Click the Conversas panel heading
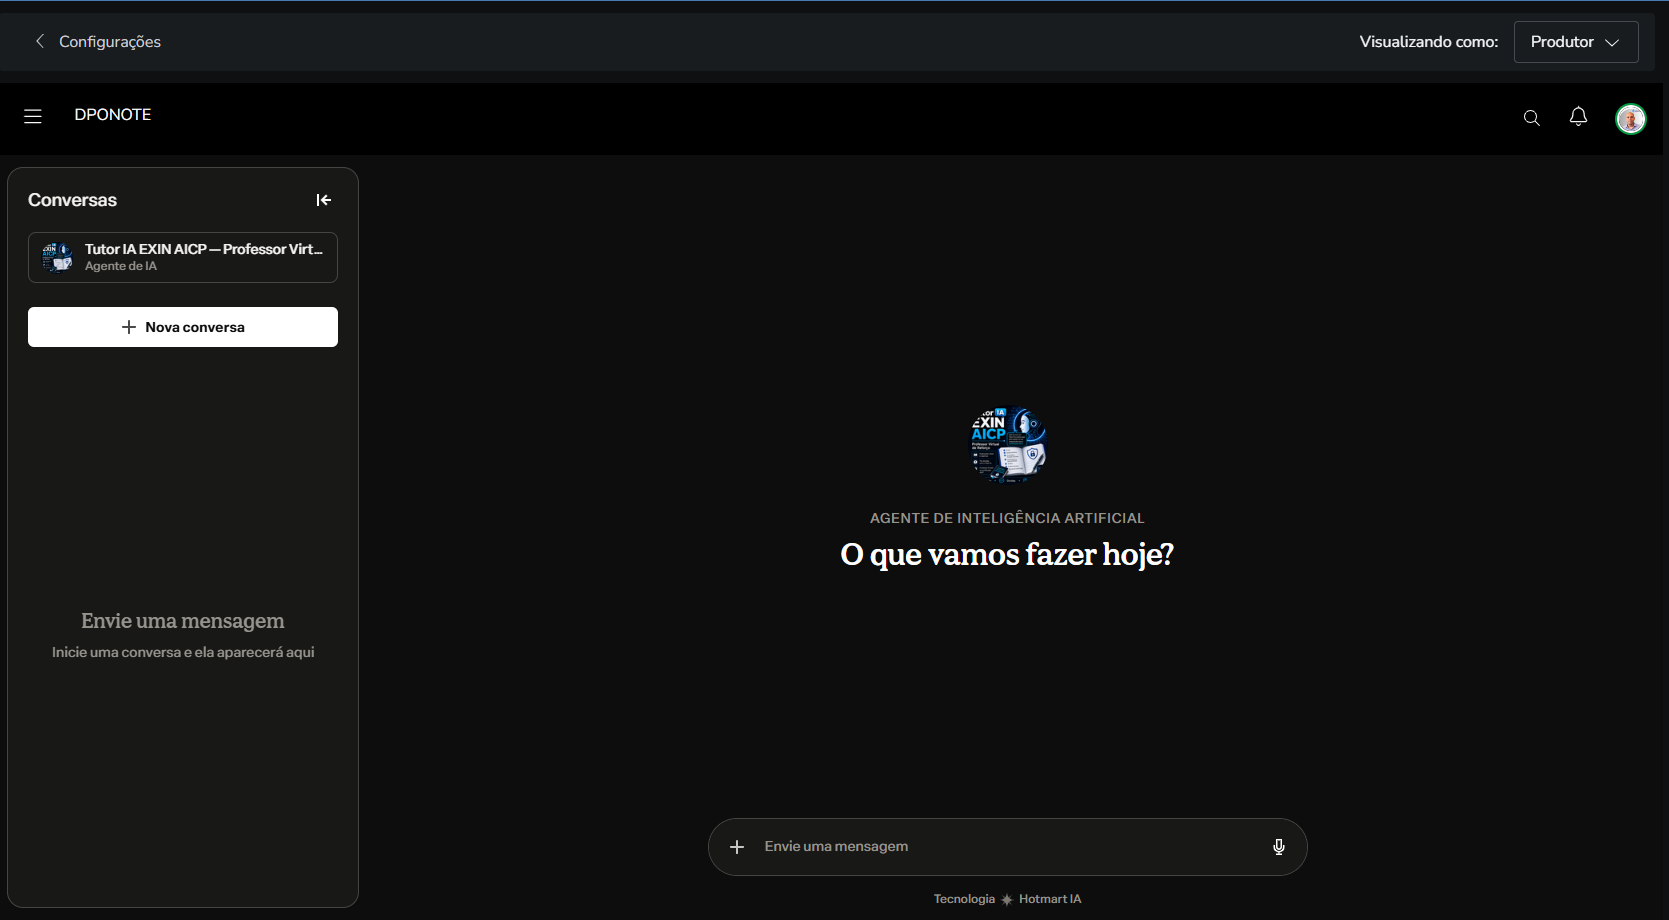 tap(72, 200)
